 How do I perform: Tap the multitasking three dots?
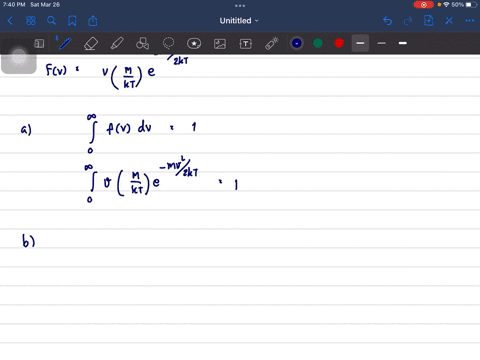[x=240, y=5]
